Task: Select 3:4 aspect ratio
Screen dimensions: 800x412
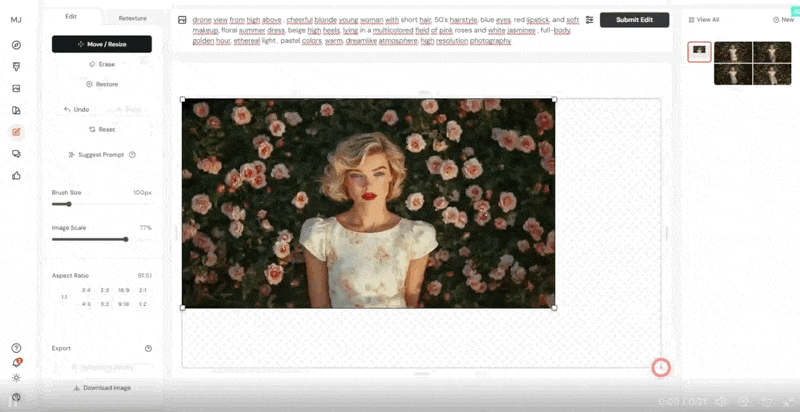Action: coord(86,290)
